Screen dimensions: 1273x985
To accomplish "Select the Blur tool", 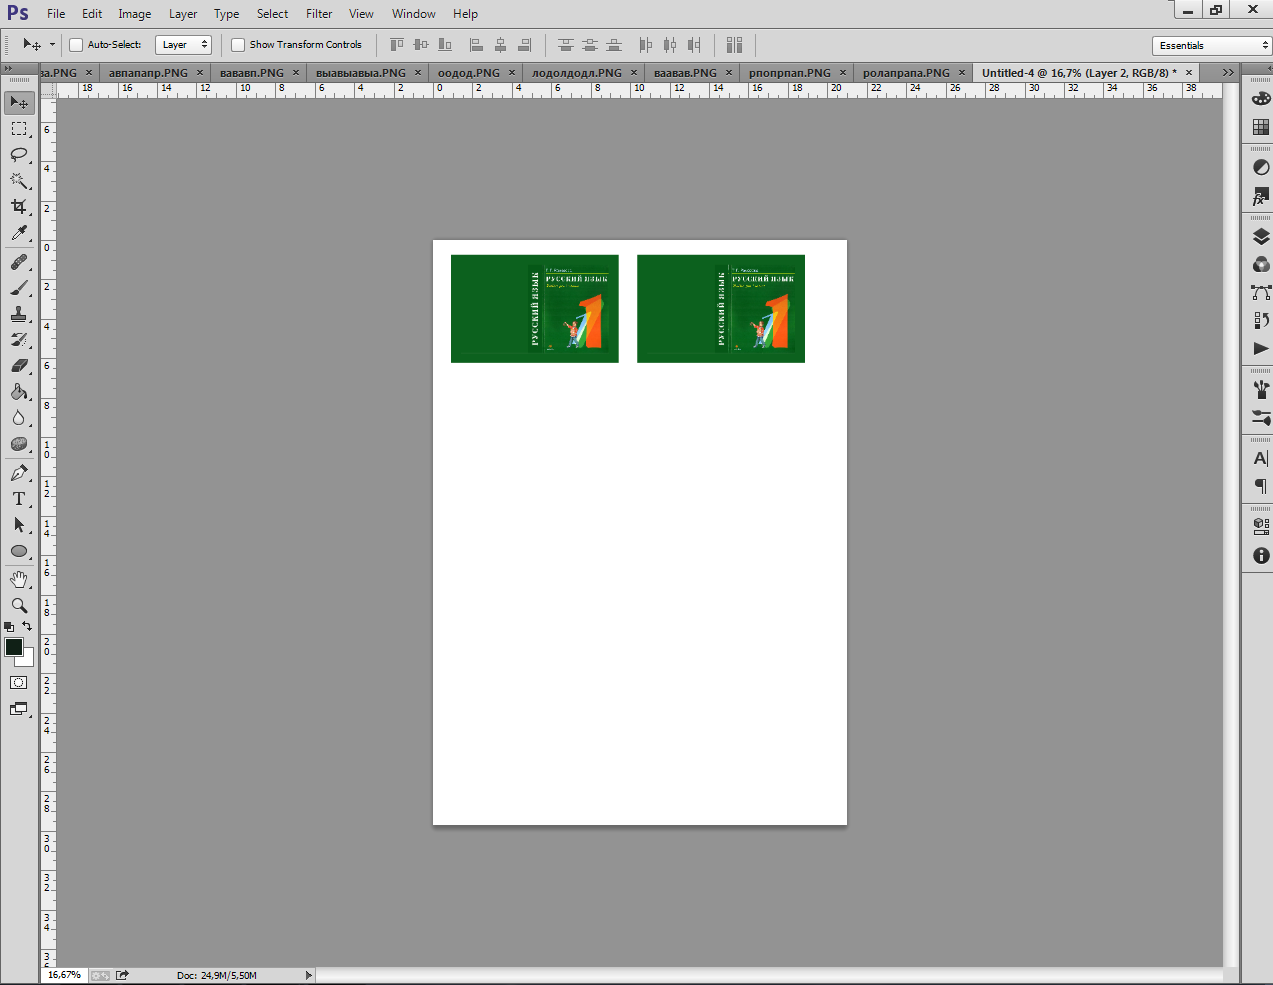I will point(19,418).
